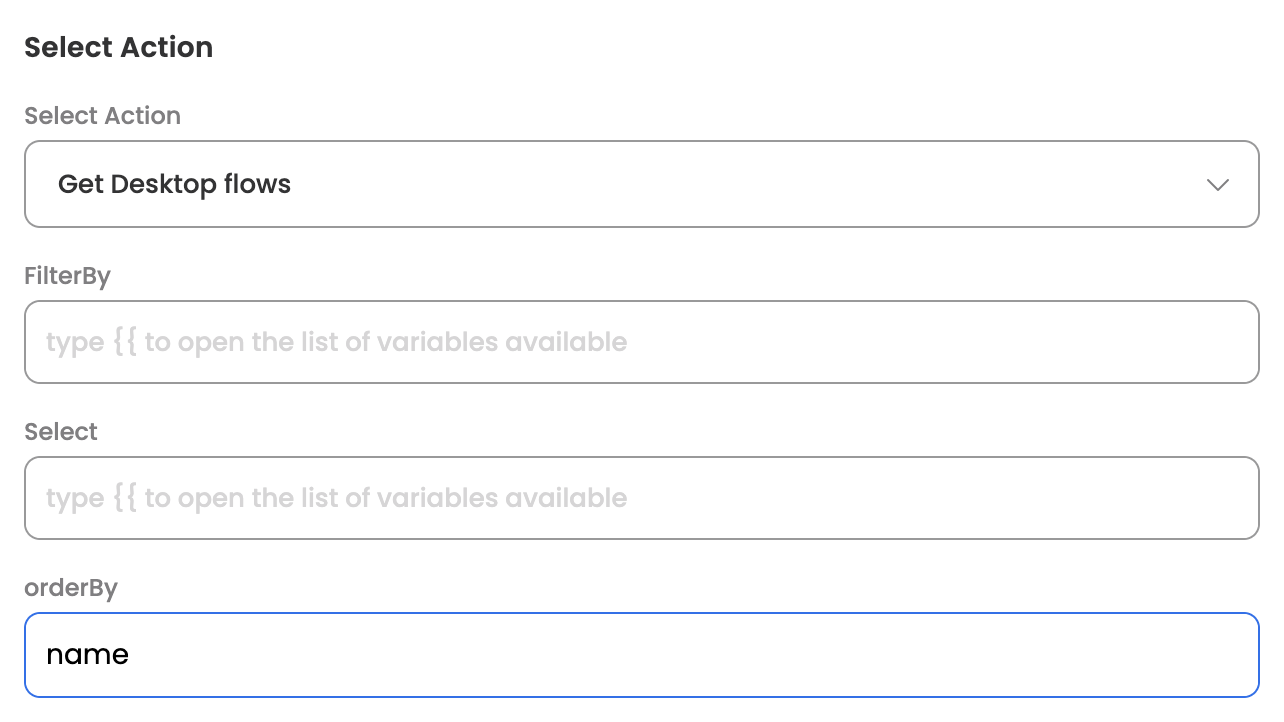Click the "Select" label above second variables field

click(61, 432)
